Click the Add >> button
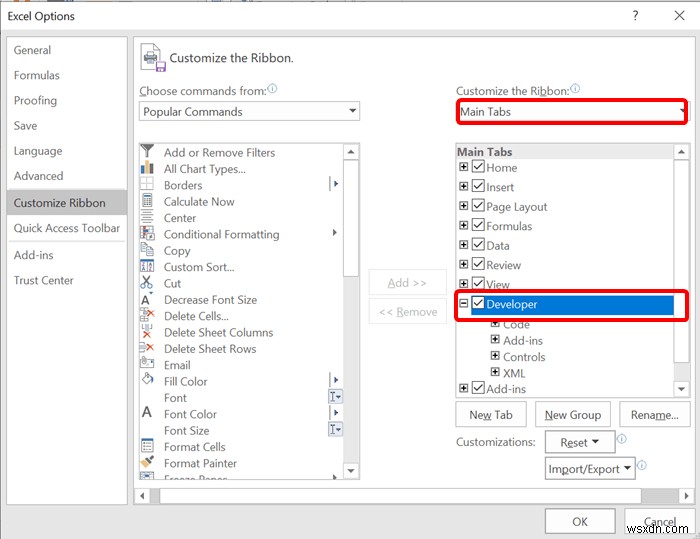Image resolution: width=700 pixels, height=539 pixels. pyautogui.click(x=407, y=283)
